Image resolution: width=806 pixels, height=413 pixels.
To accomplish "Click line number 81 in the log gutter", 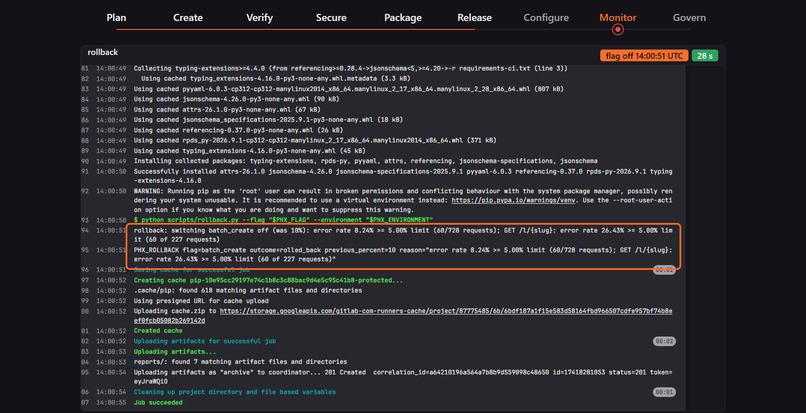I will [x=85, y=68].
